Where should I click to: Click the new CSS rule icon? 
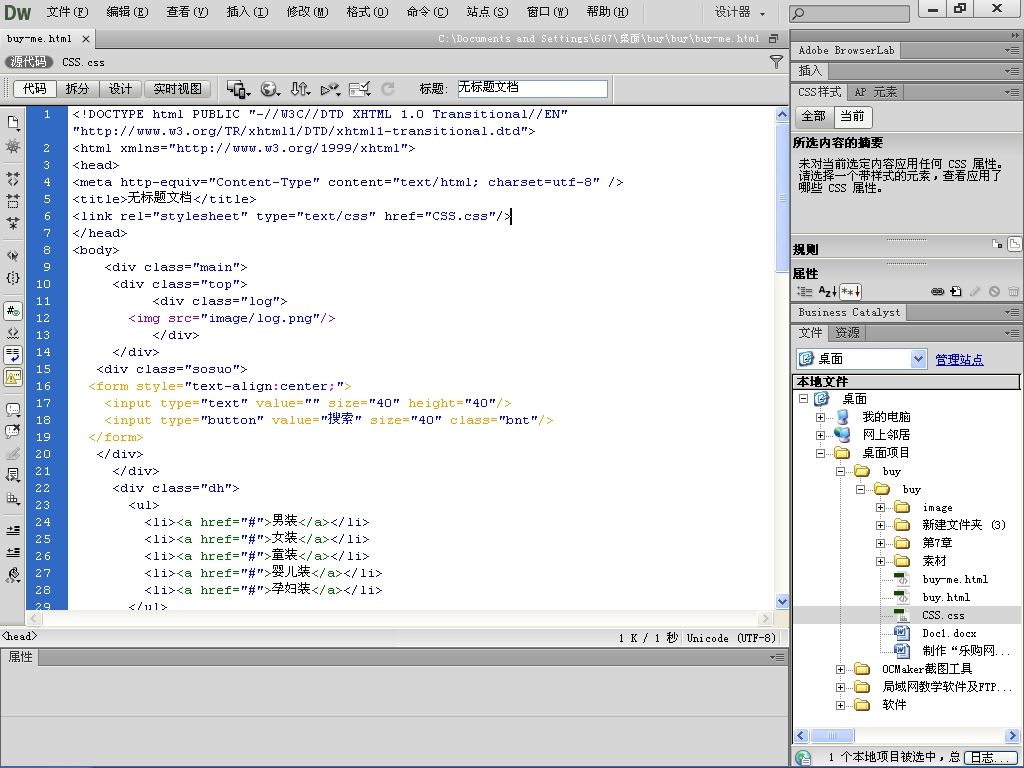click(956, 292)
